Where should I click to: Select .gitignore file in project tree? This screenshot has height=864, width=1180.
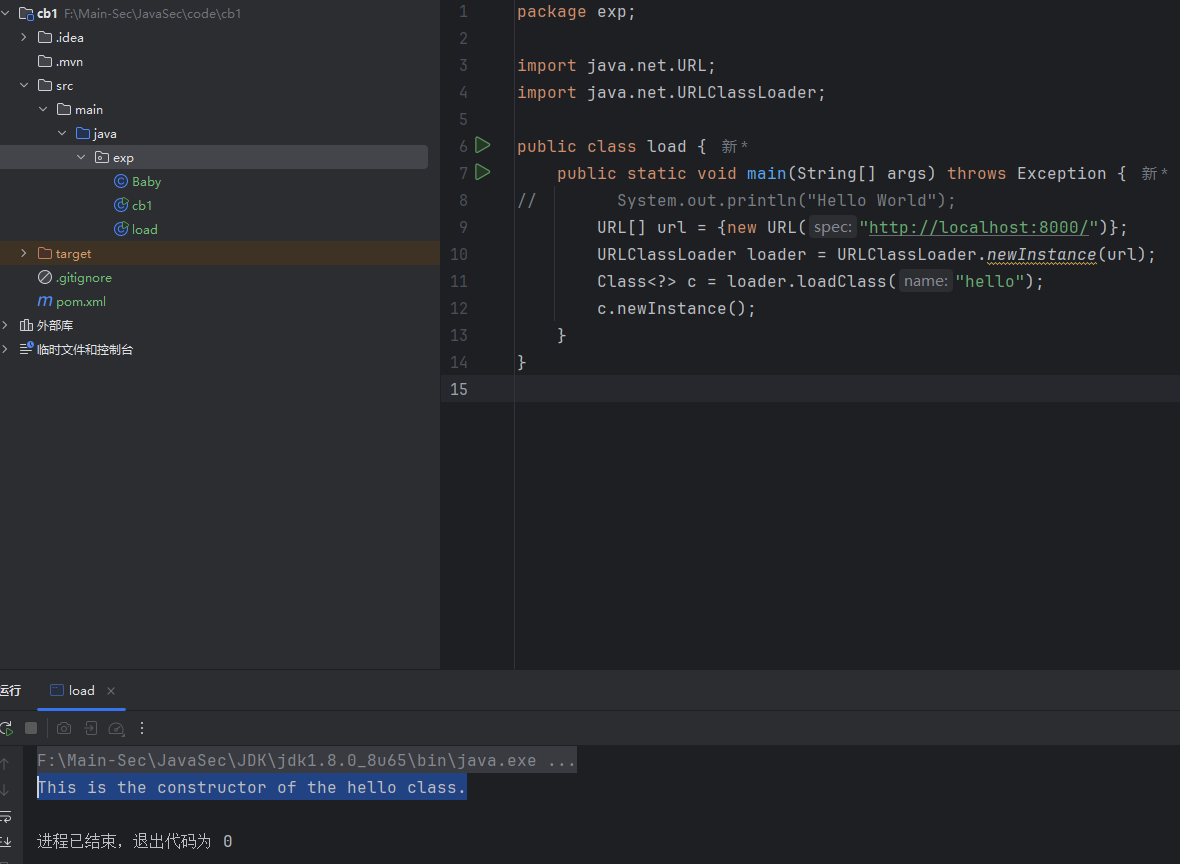tap(84, 277)
